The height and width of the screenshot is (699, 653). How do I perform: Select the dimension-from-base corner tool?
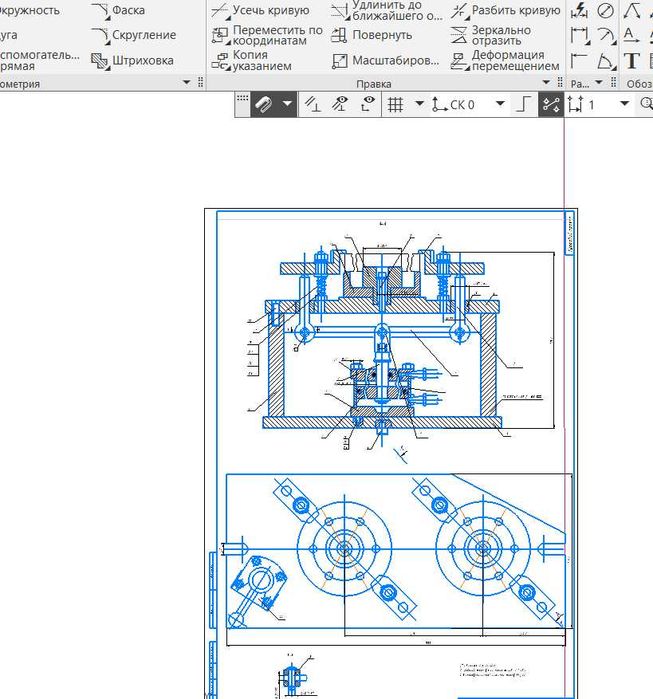[579, 61]
